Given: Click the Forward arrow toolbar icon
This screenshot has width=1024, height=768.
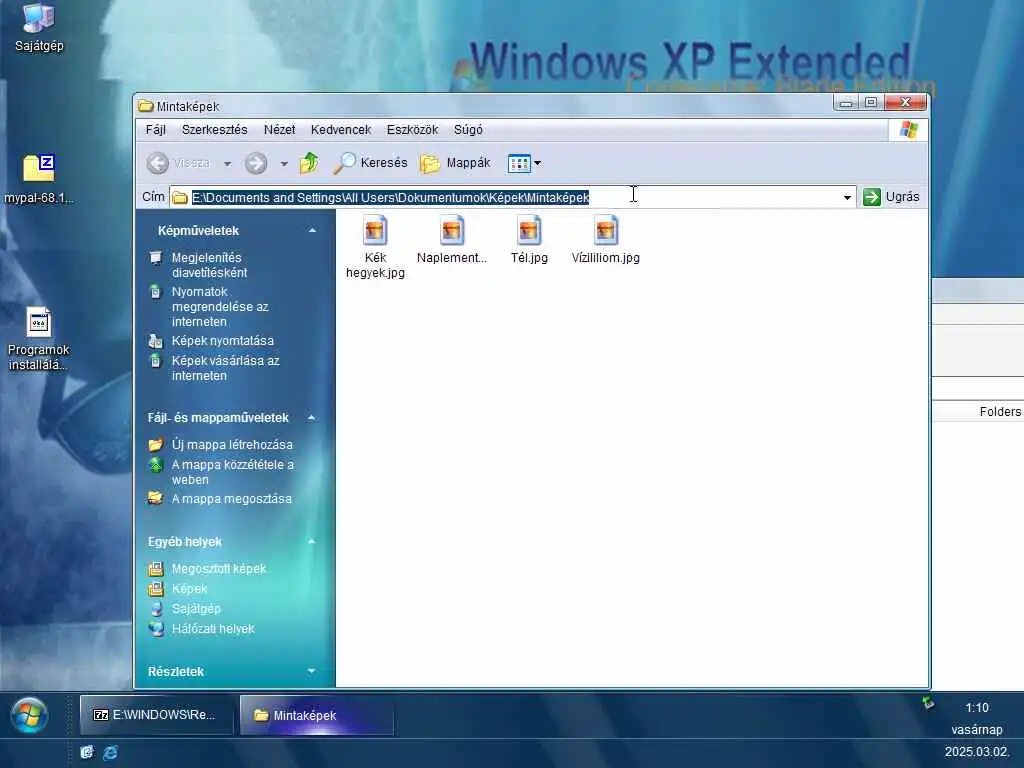Looking at the screenshot, I should pos(256,163).
